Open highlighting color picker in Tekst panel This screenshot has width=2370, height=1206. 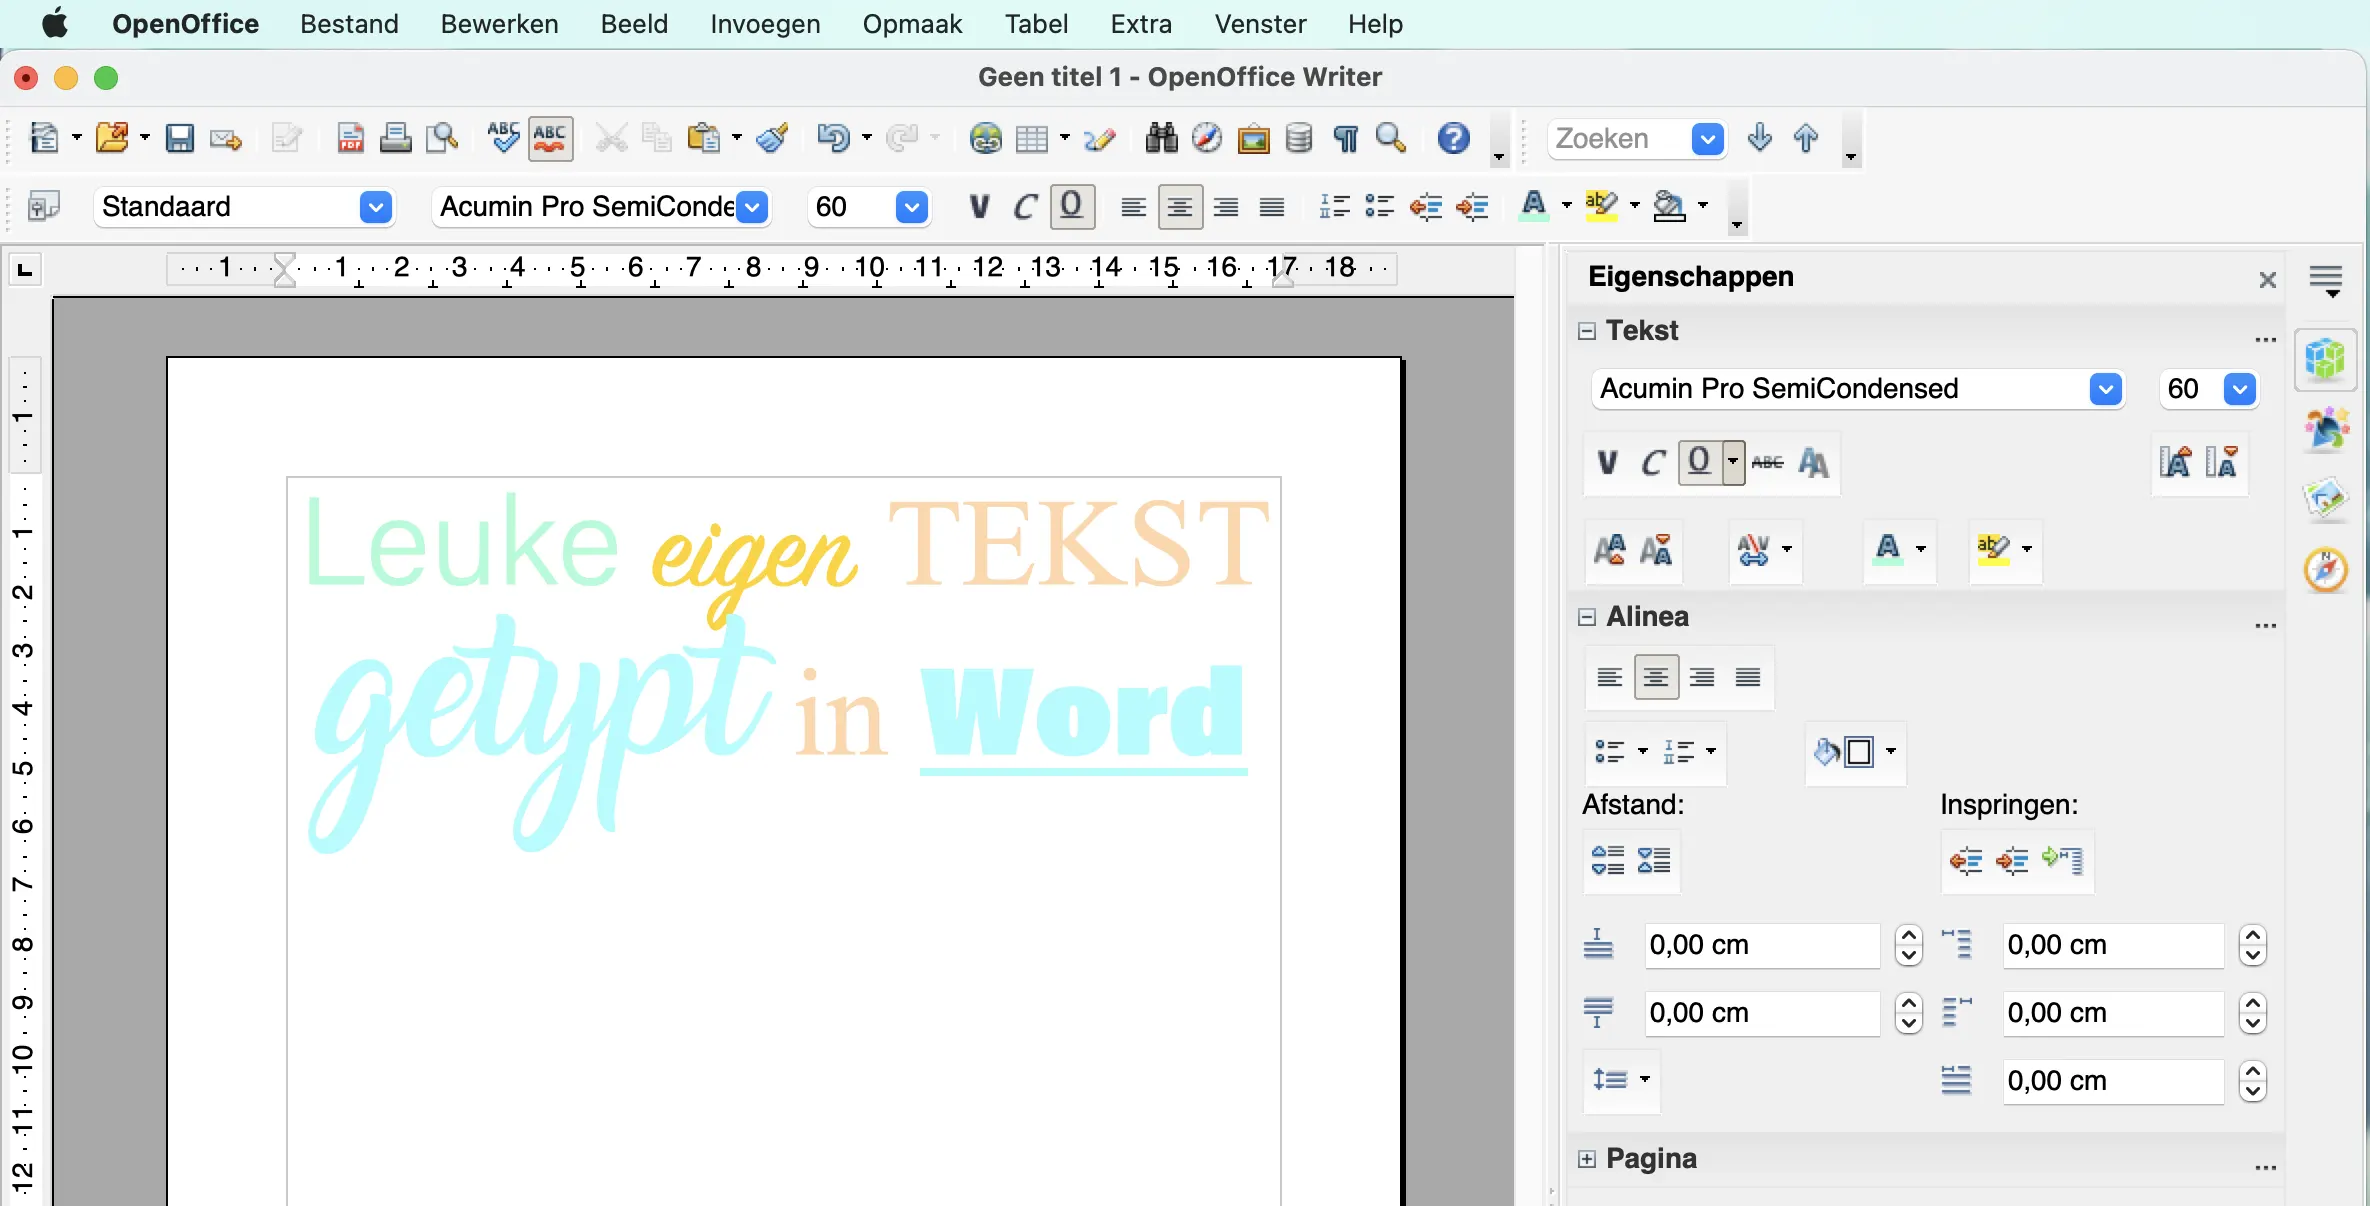pyautogui.click(x=2027, y=549)
